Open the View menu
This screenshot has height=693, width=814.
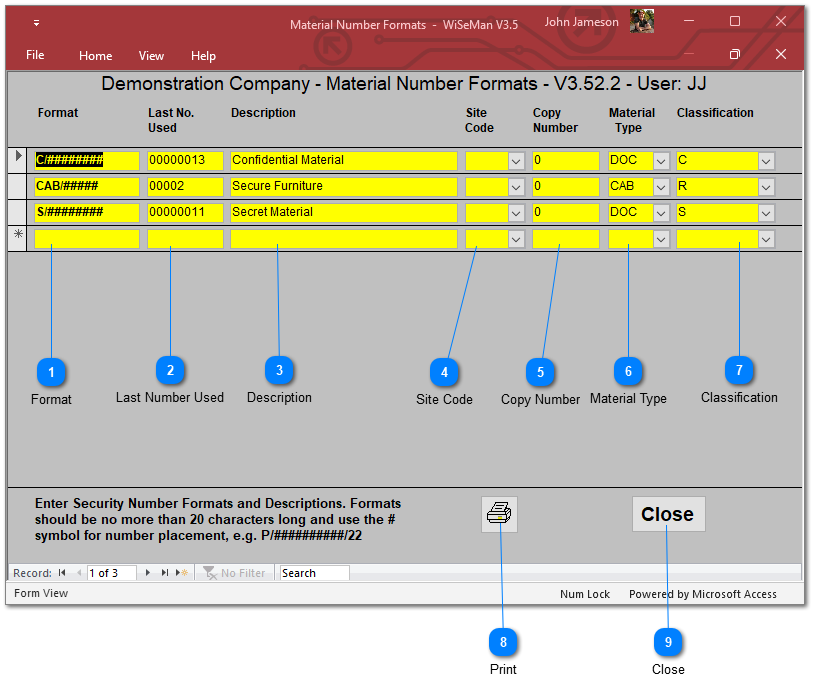coord(151,56)
